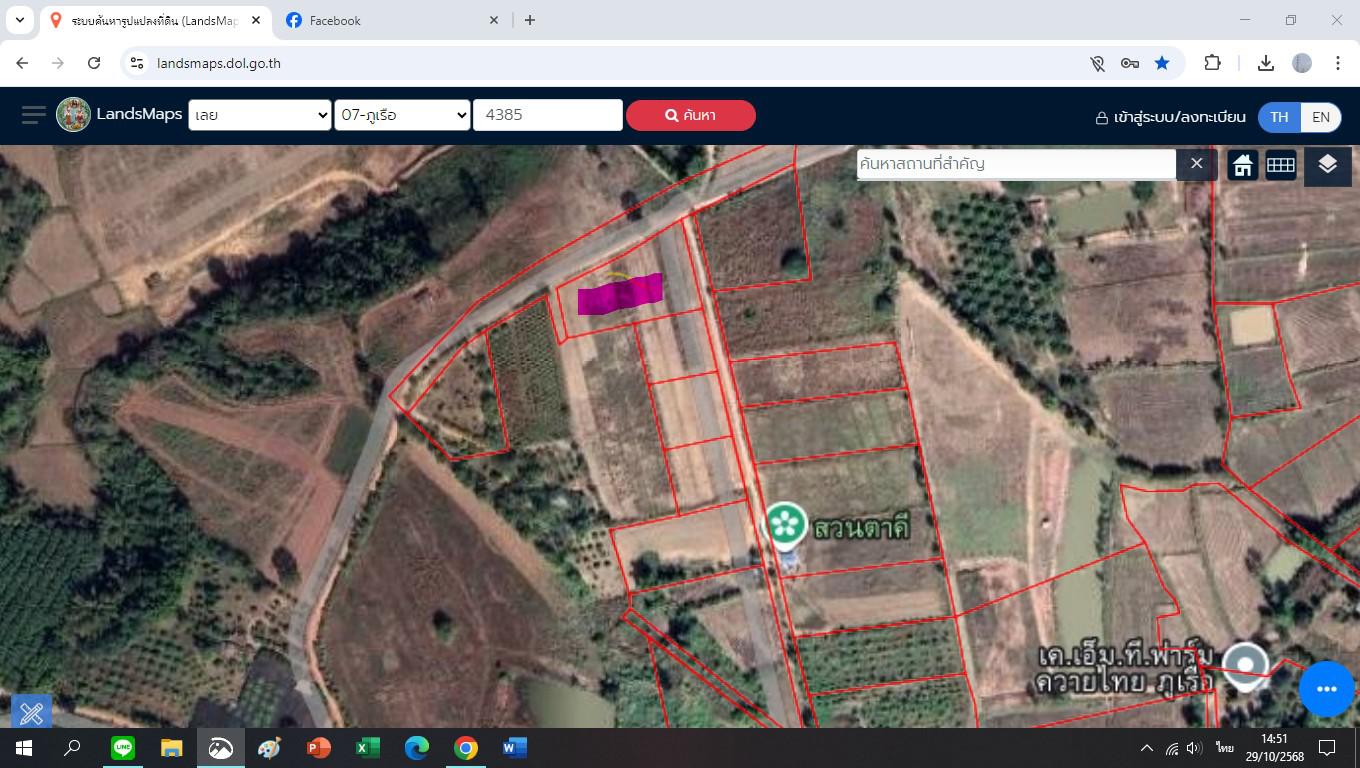Viewport: 1360px width, 768px height.
Task: Switch language to EN
Action: click(1321, 116)
